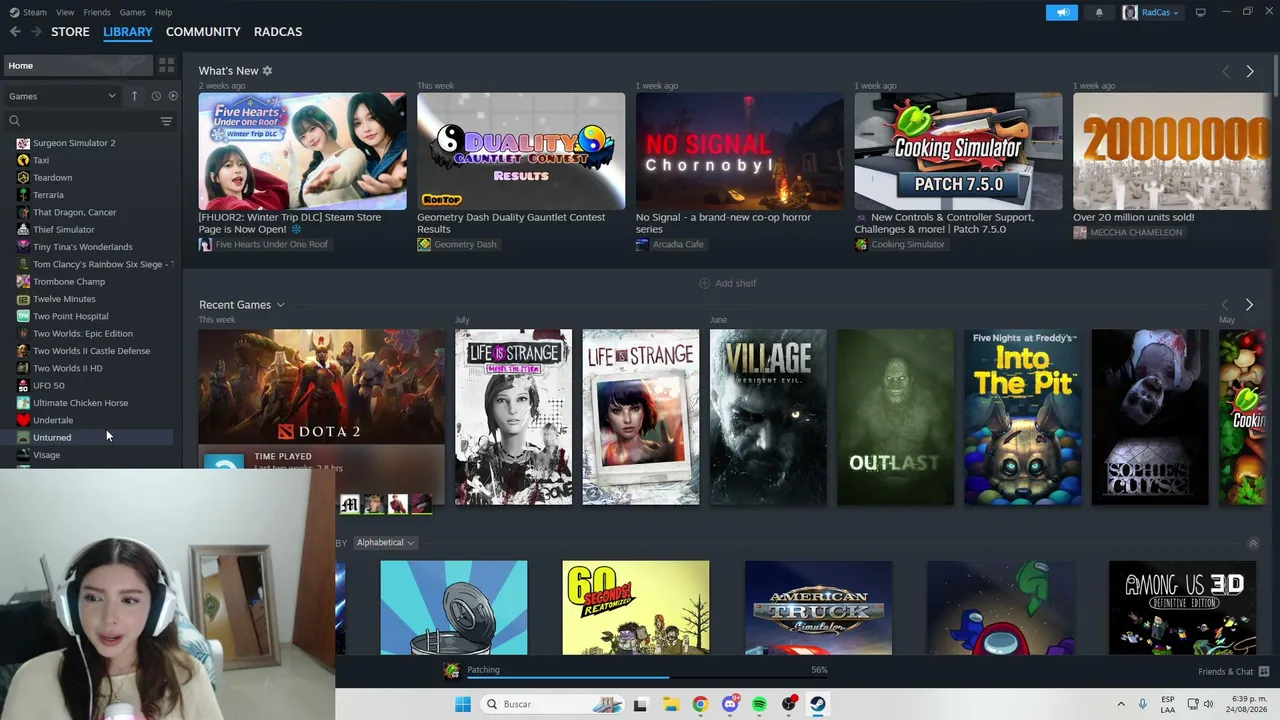The width and height of the screenshot is (1280, 720).
Task: Open the taskbar clock and date
Action: [x=1247, y=704]
